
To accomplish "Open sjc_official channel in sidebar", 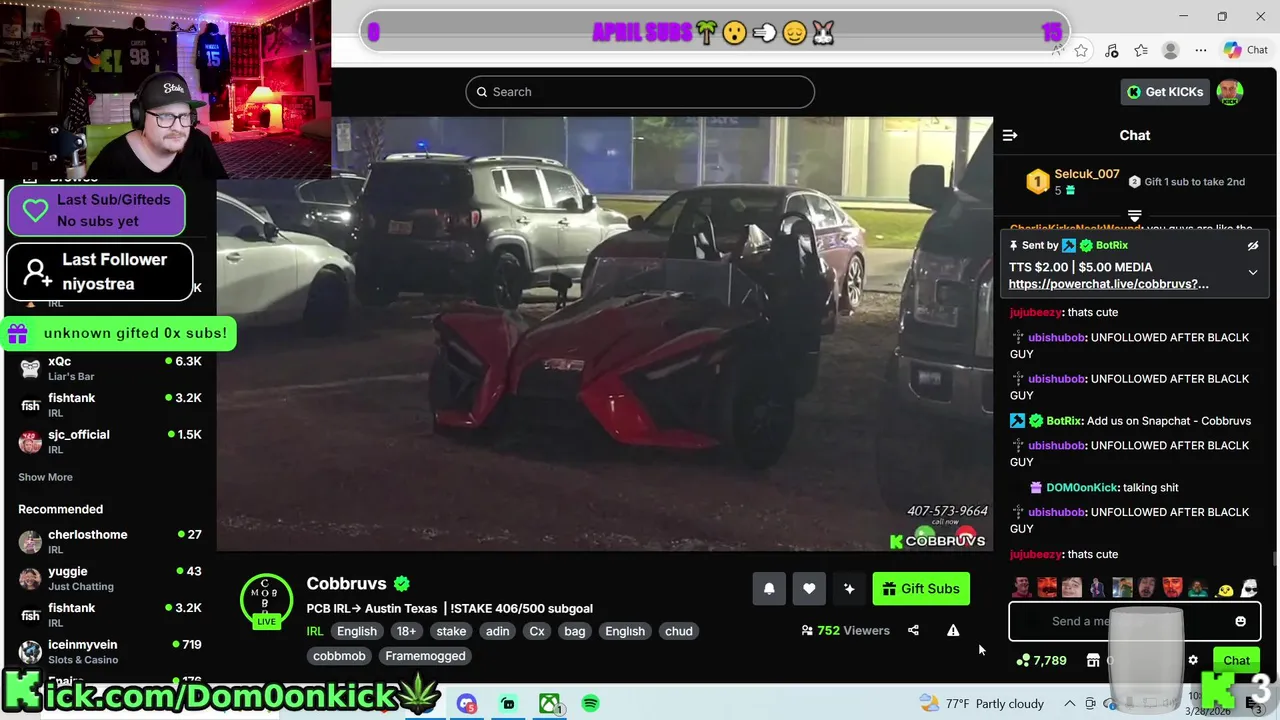I will [x=110, y=441].
